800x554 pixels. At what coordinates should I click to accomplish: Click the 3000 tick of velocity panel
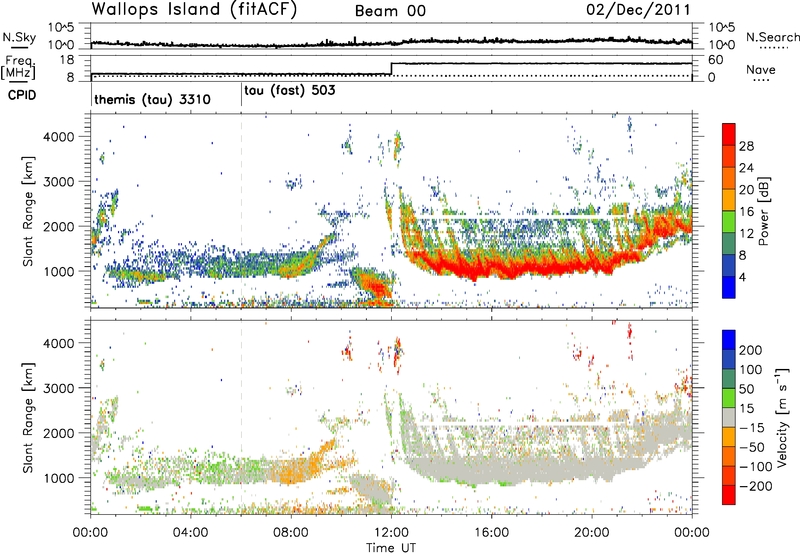pos(59,388)
